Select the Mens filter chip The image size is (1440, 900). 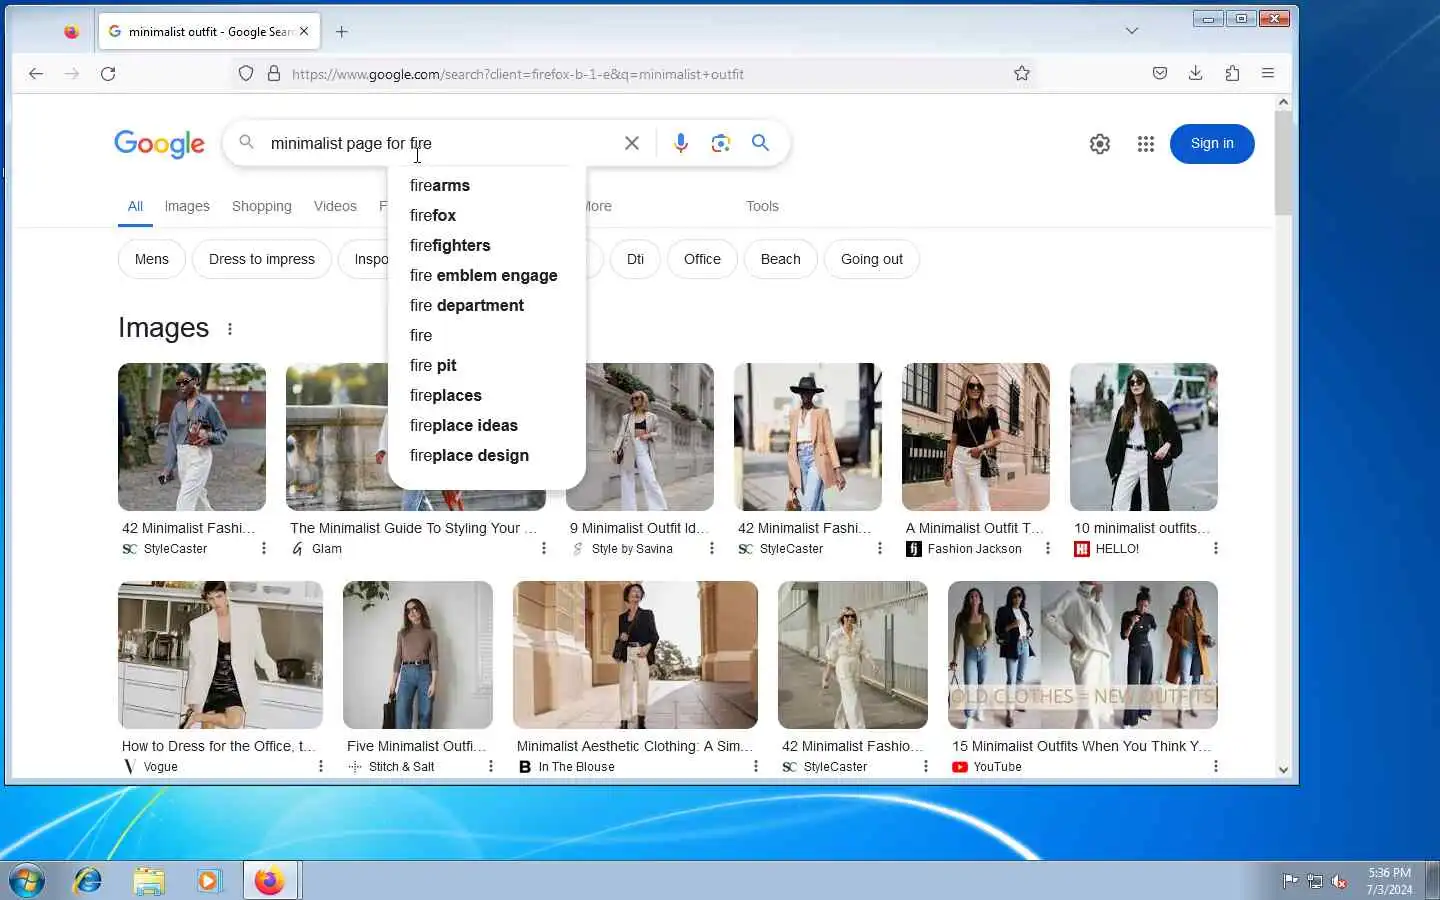(x=152, y=259)
